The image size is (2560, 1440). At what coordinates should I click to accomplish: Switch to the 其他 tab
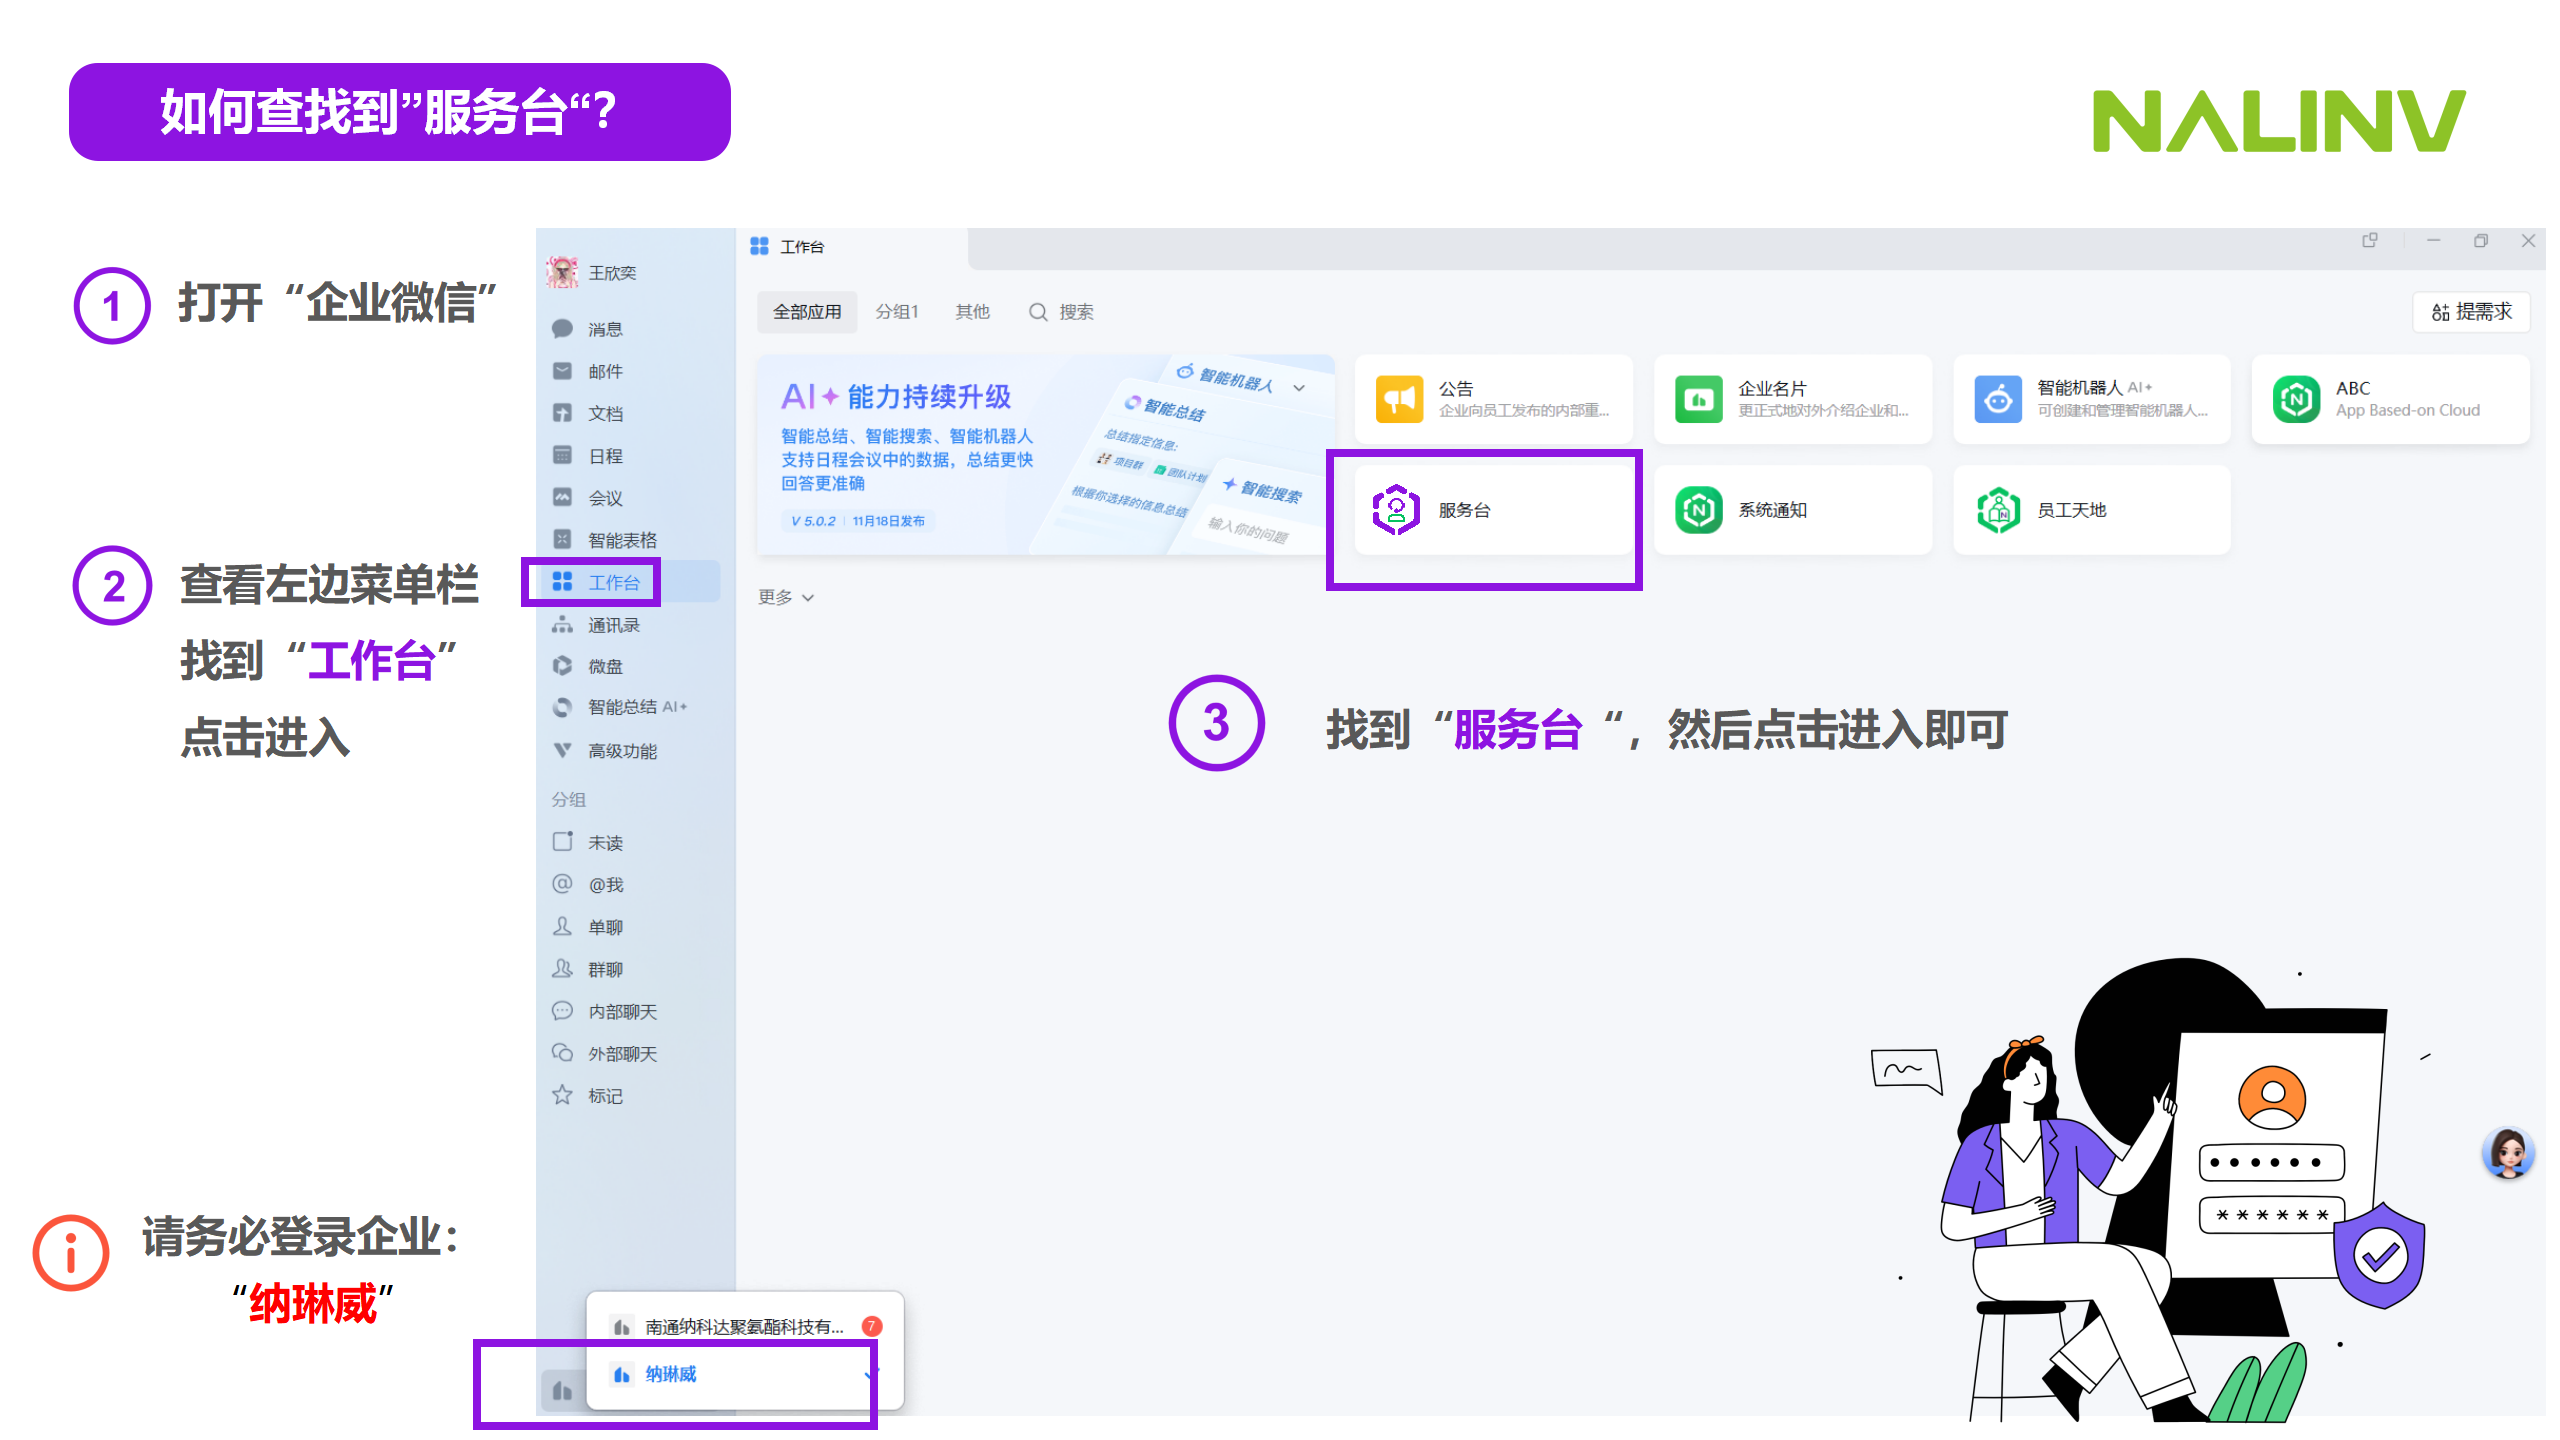click(x=972, y=312)
